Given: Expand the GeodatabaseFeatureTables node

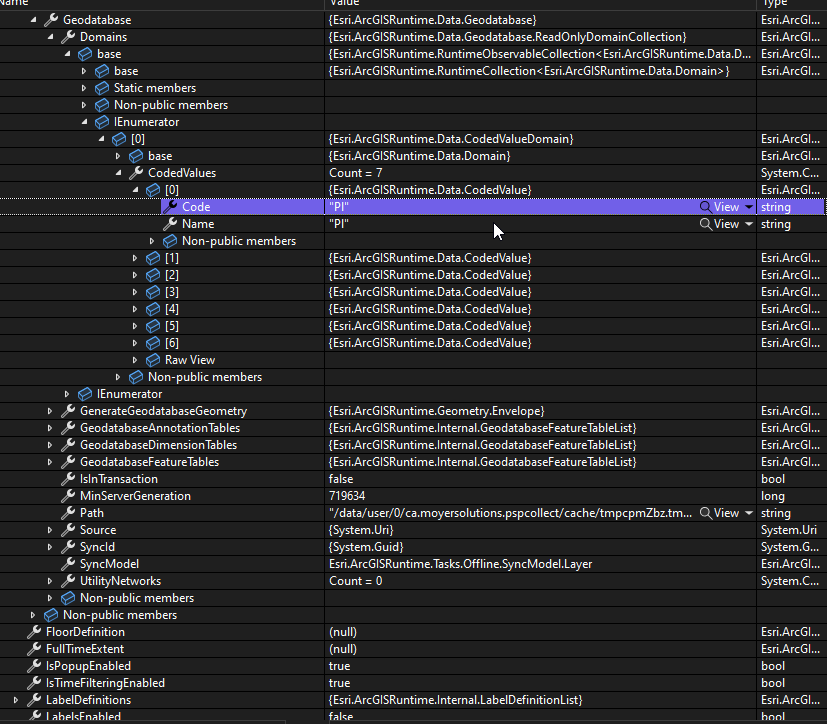Looking at the screenshot, I should 50,462.
